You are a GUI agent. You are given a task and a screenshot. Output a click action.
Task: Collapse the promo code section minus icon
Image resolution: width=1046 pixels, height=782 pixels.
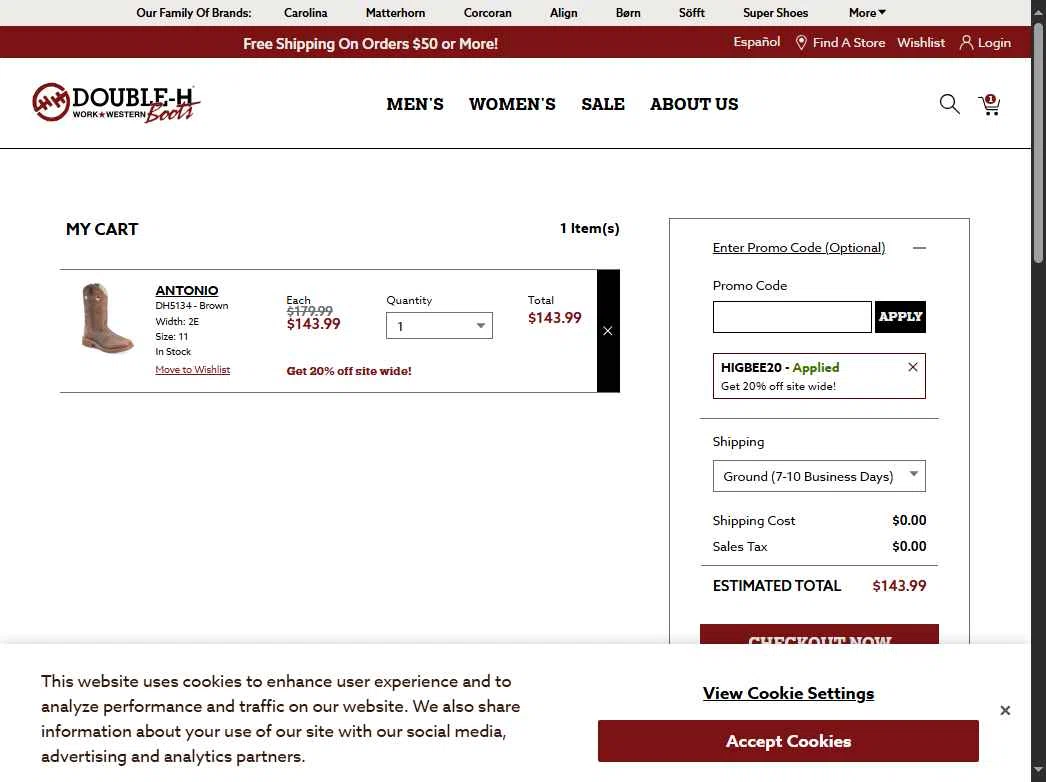(919, 248)
